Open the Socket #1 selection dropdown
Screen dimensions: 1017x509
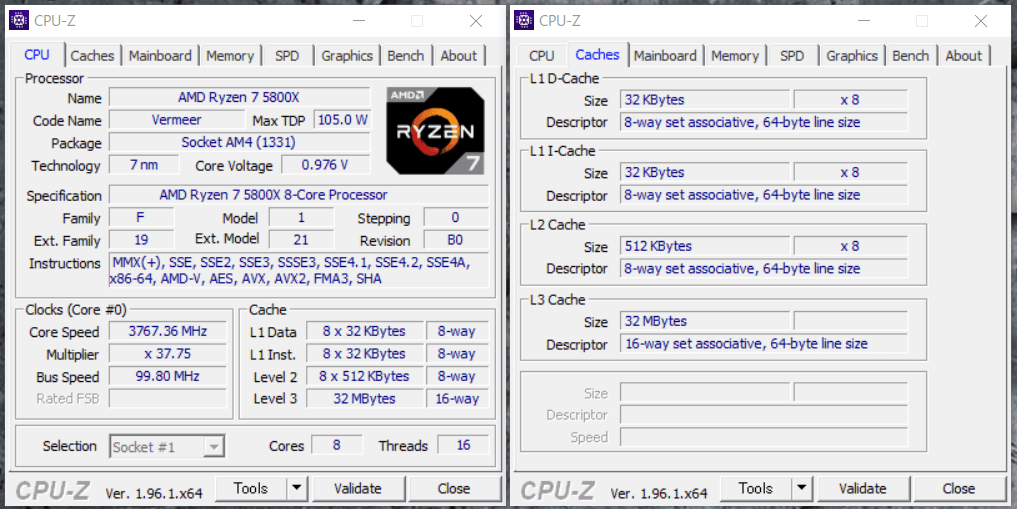167,447
